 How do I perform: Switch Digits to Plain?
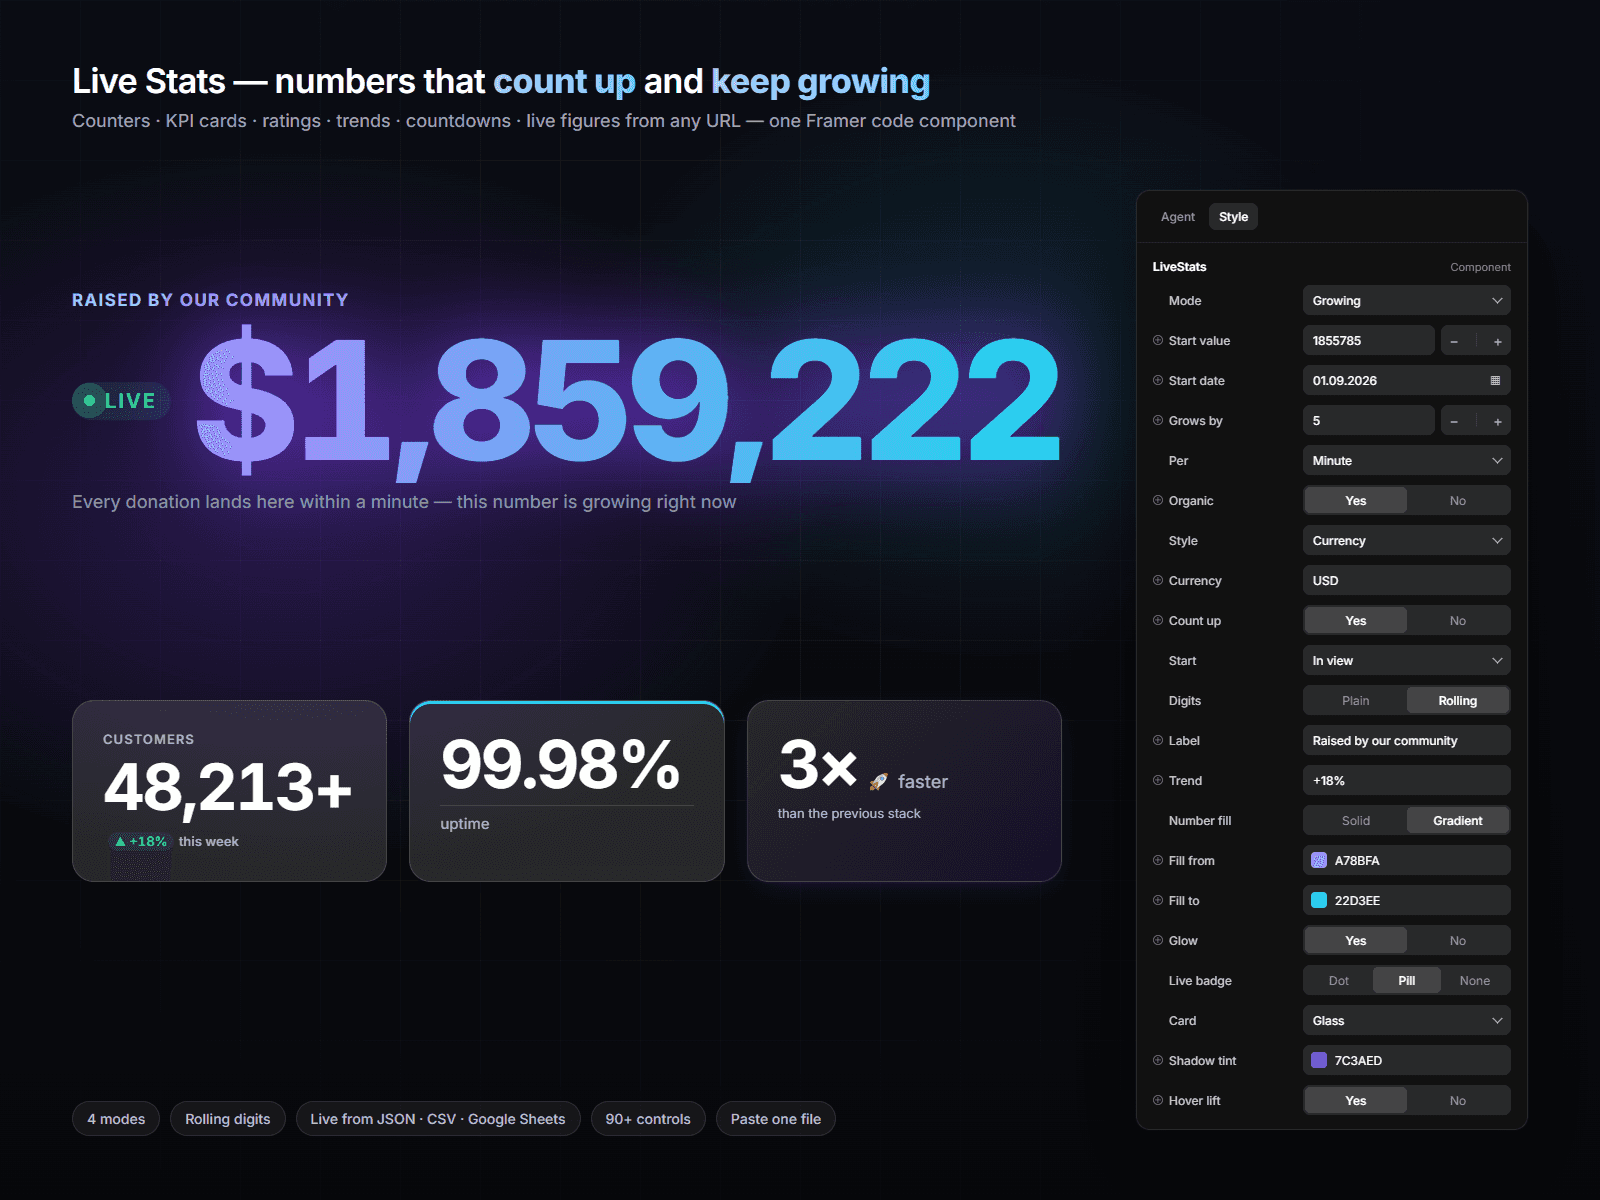coord(1355,701)
